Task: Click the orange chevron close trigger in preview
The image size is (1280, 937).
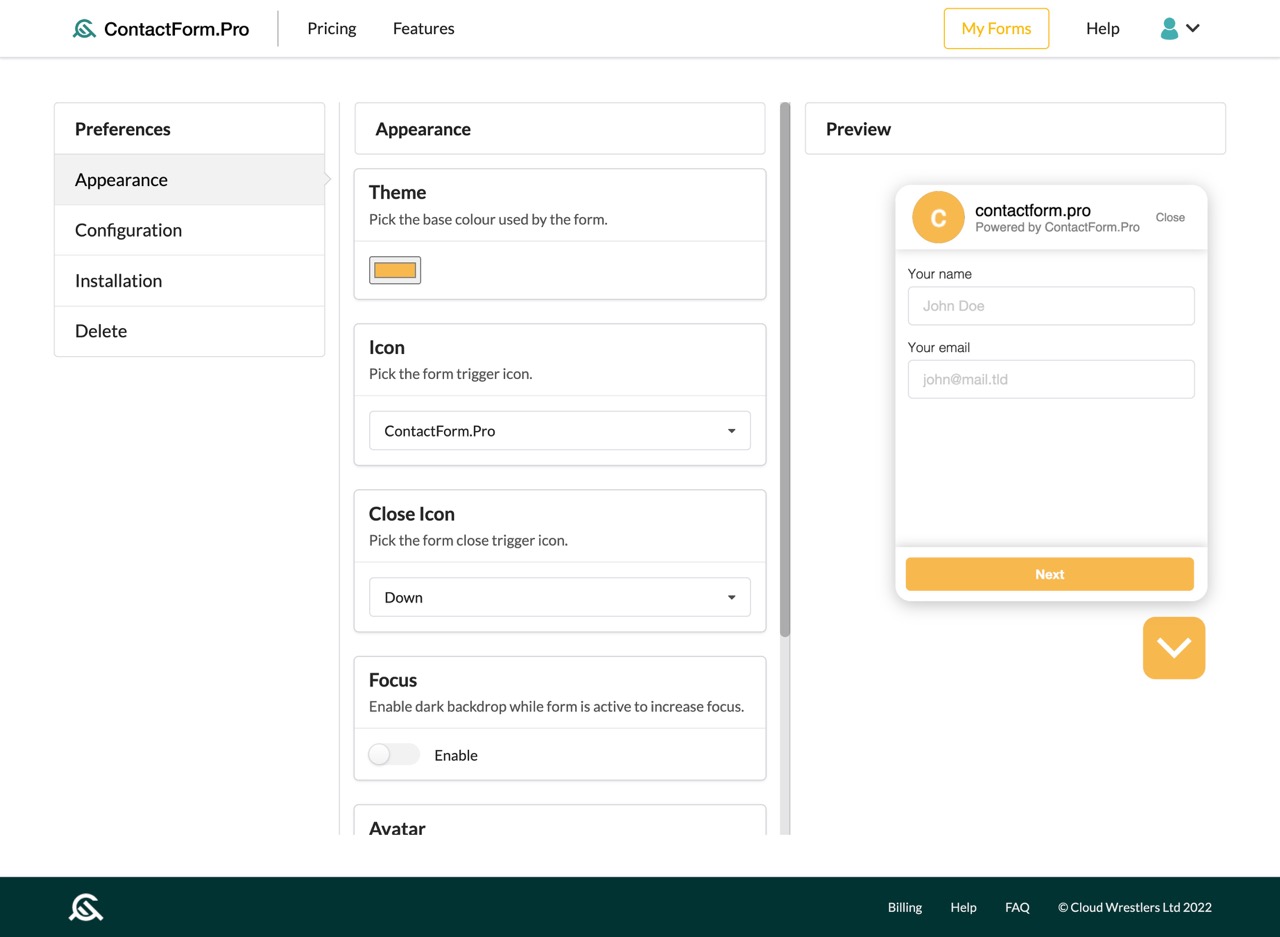Action: (x=1173, y=647)
